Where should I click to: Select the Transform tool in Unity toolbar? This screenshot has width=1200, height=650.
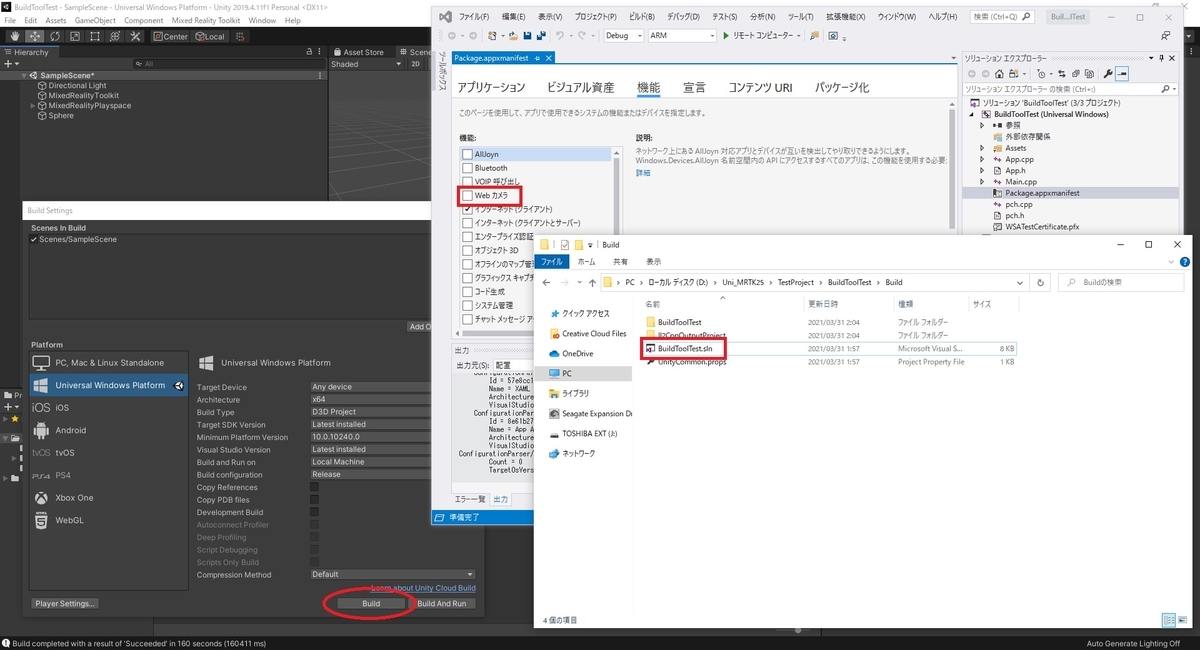coord(114,36)
